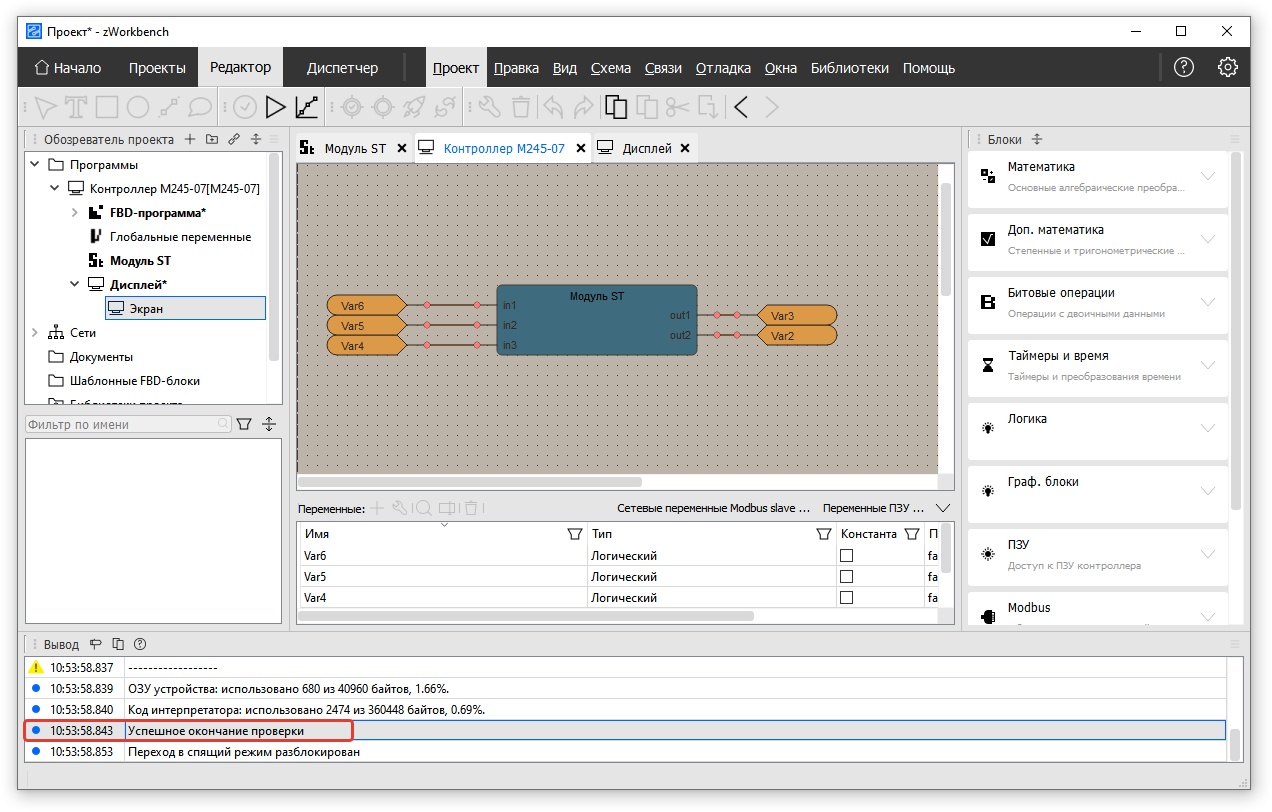Expand the FBD-программа tree node
This screenshot has height=812, width=1272.
(x=75, y=213)
